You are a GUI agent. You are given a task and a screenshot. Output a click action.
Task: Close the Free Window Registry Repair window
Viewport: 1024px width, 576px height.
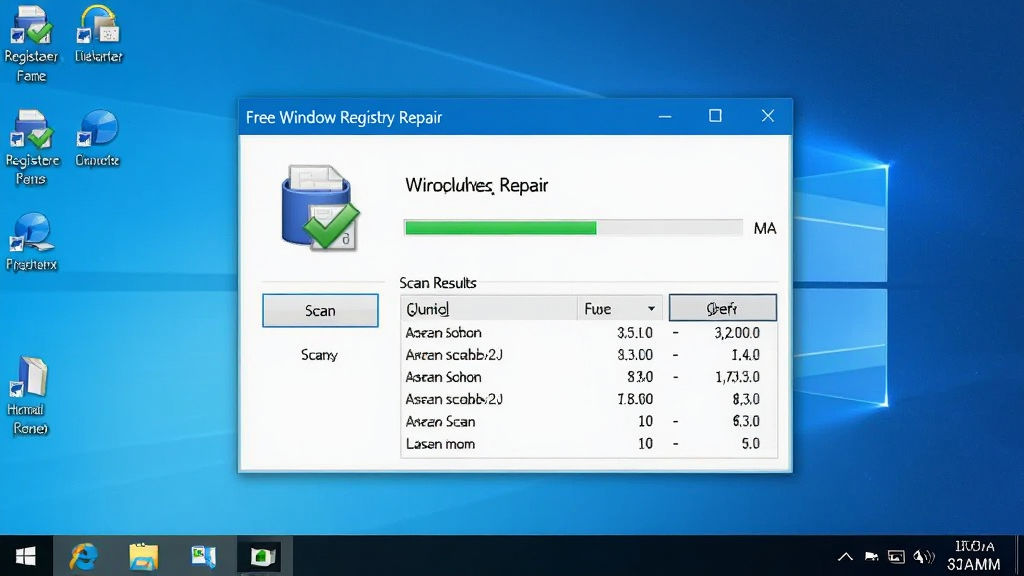pos(768,116)
